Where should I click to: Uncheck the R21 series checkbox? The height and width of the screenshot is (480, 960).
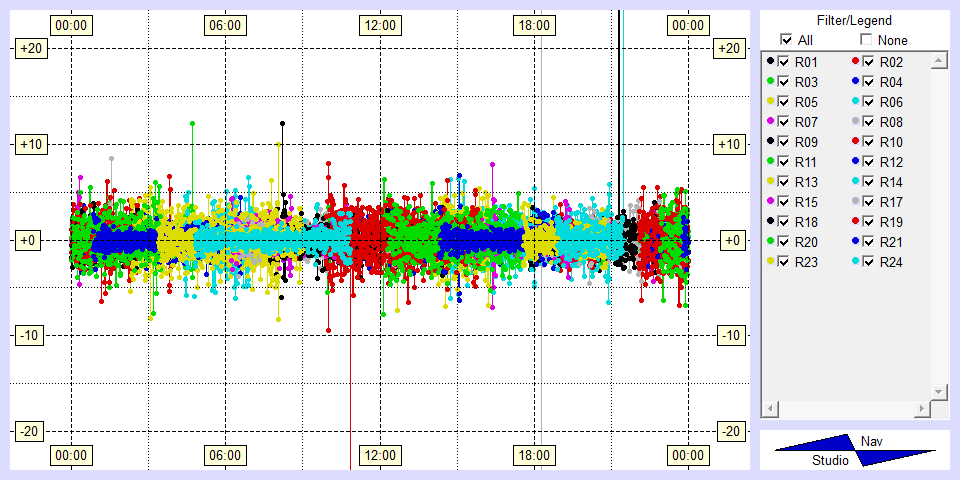(869, 242)
